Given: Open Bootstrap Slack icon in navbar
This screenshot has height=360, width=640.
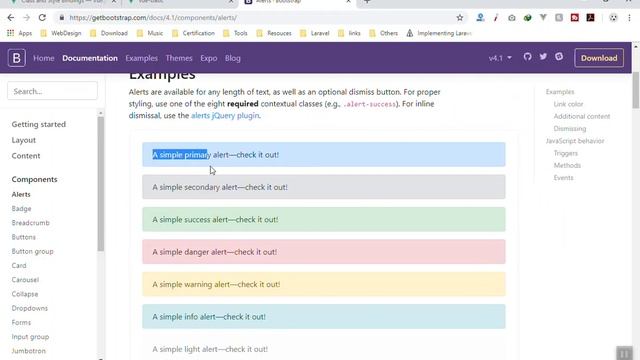Looking at the screenshot, I should tap(559, 57).
